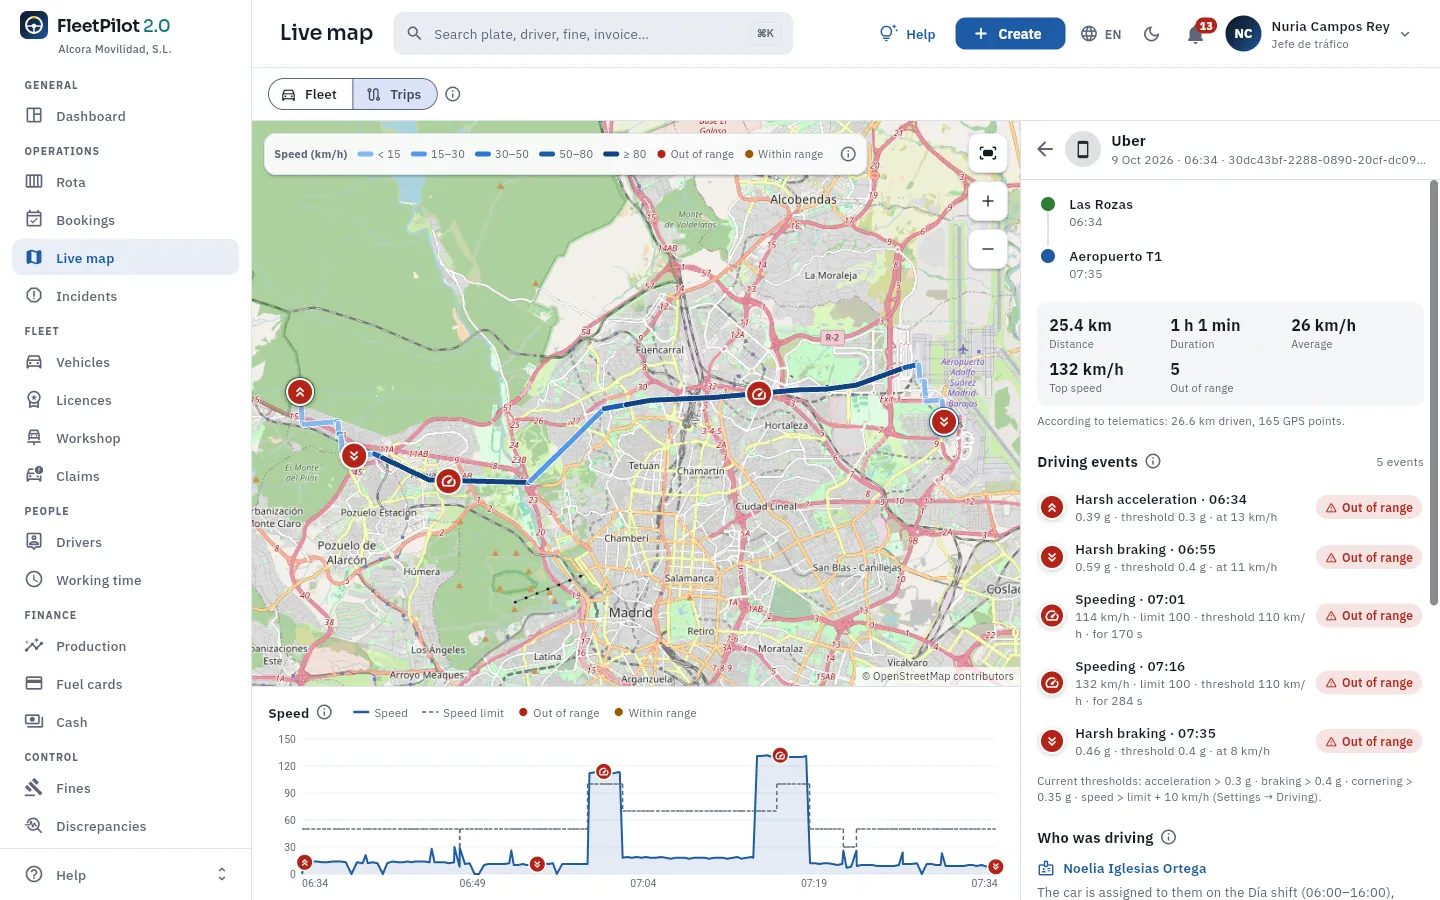The width and height of the screenshot is (1440, 900).
Task: Toggle Out of range series in chart legend
Action: [x=559, y=713]
